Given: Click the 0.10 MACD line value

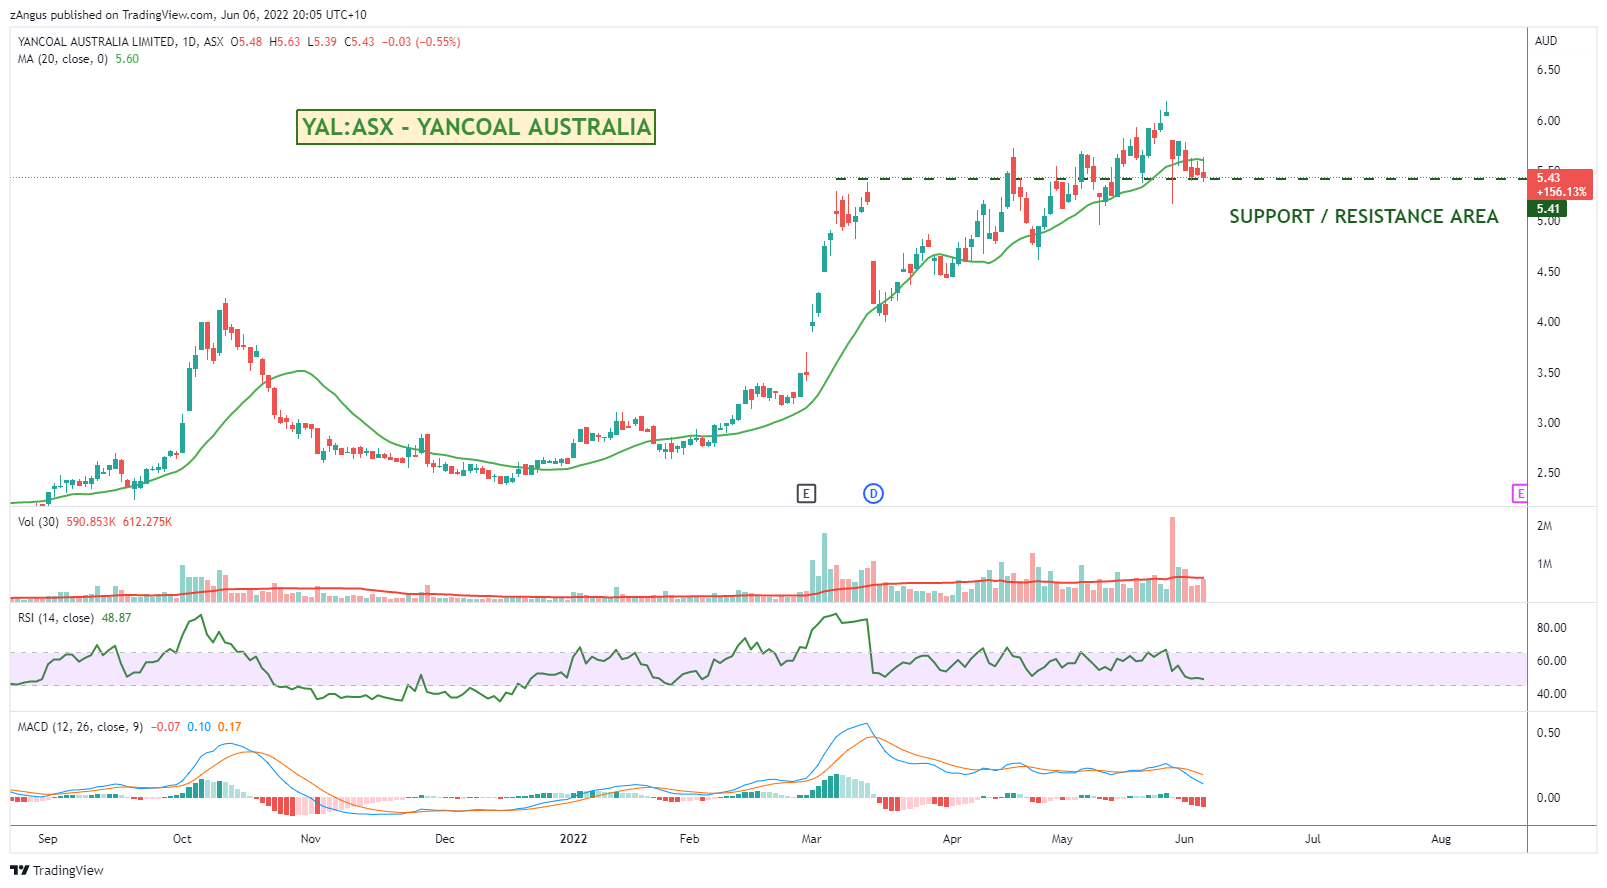Looking at the screenshot, I should 199,727.
